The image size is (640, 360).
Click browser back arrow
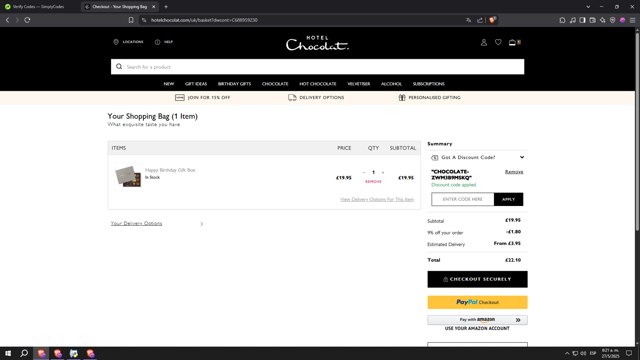click(x=7, y=20)
